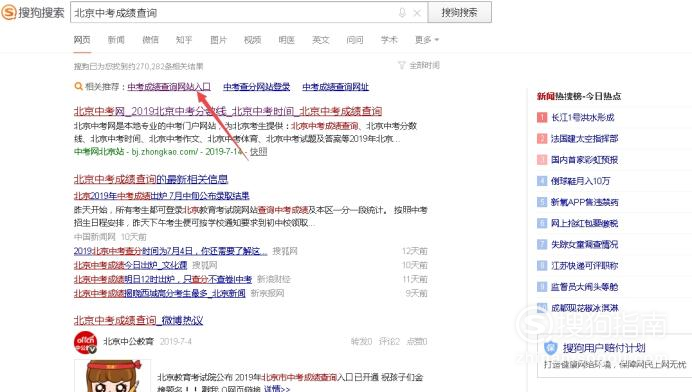Open hot search item 国内首家彩虹预报

584,160
